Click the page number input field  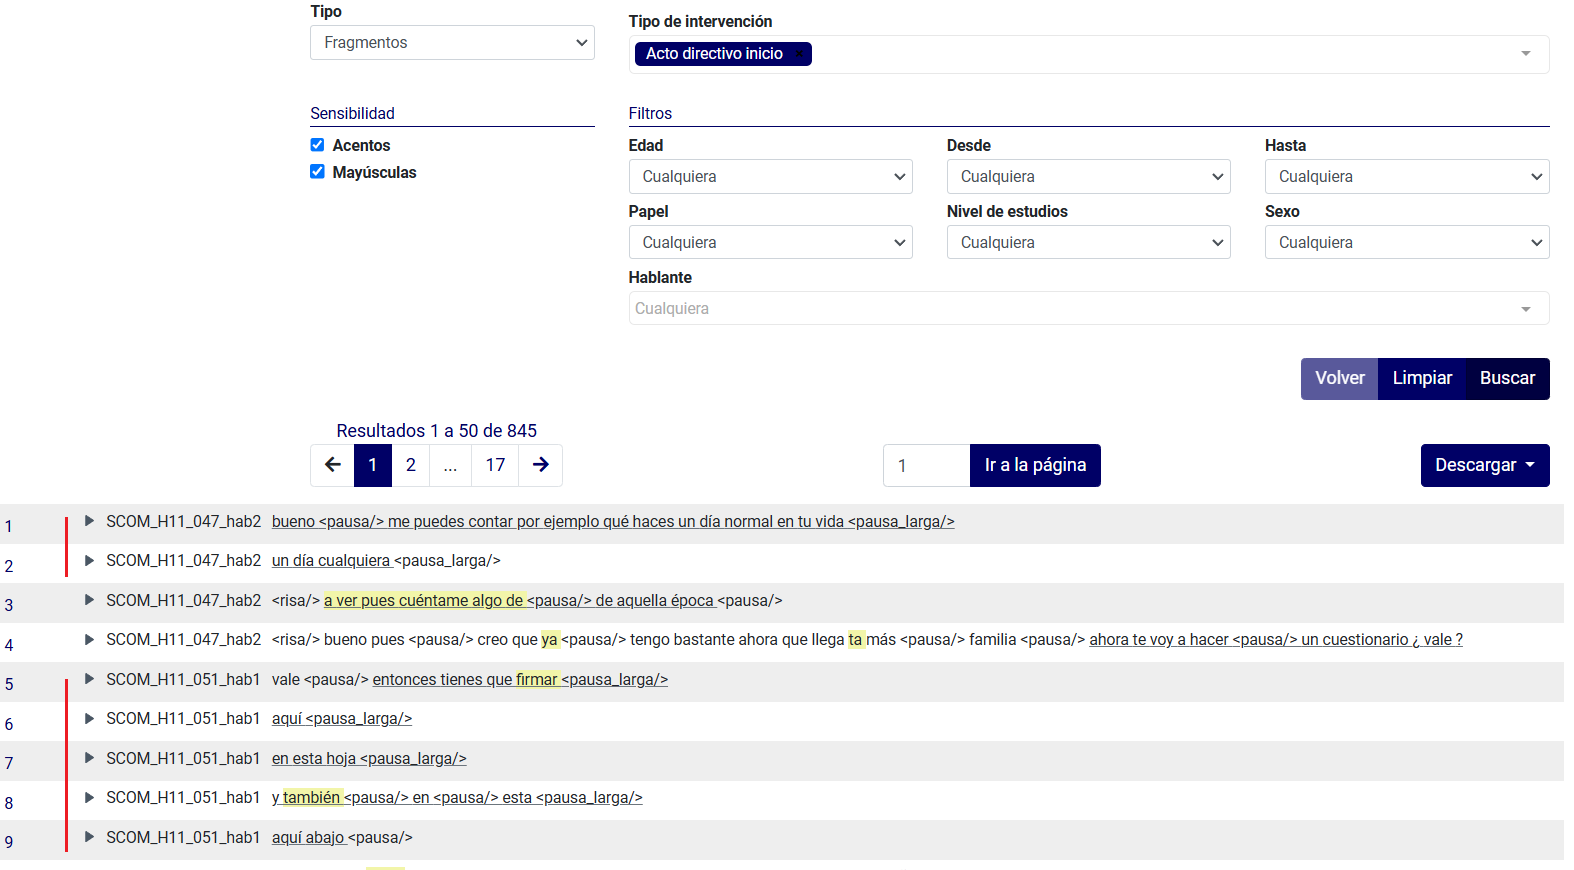point(926,466)
